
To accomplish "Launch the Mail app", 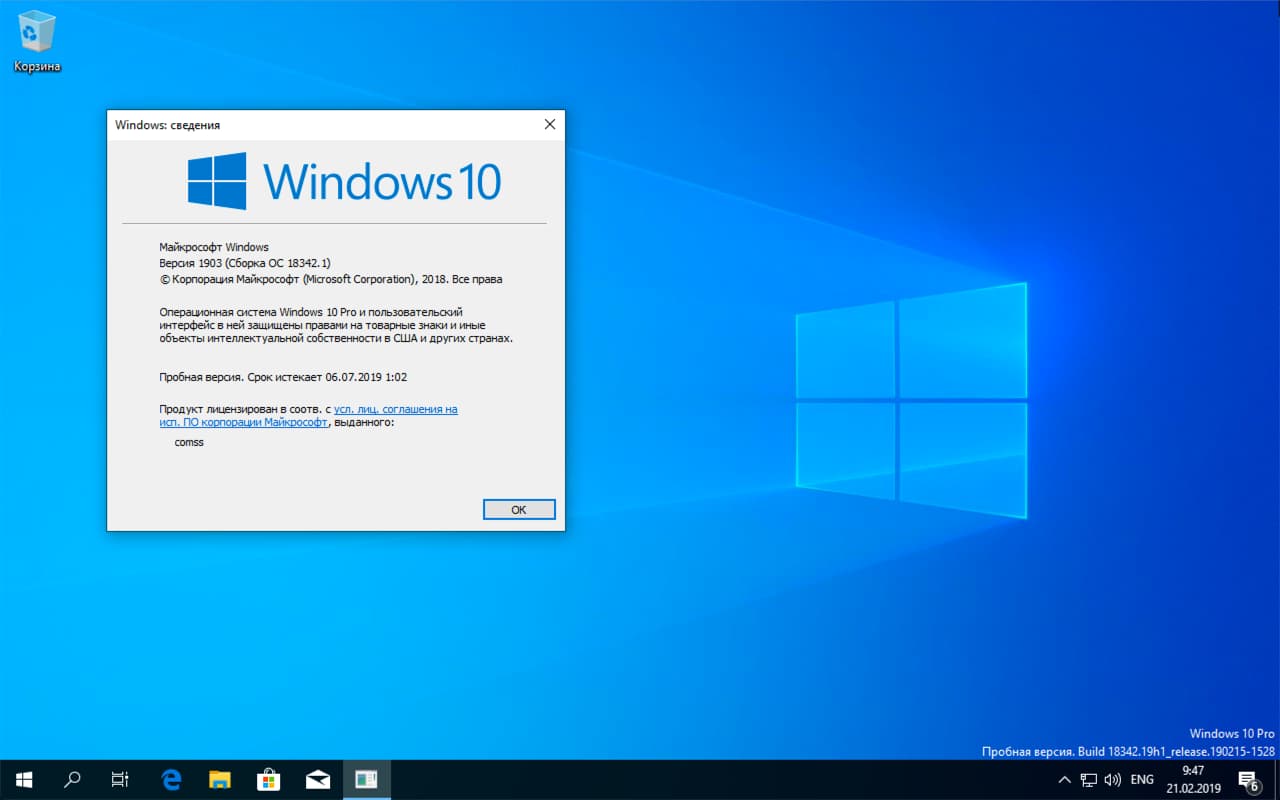I will pyautogui.click(x=317, y=779).
